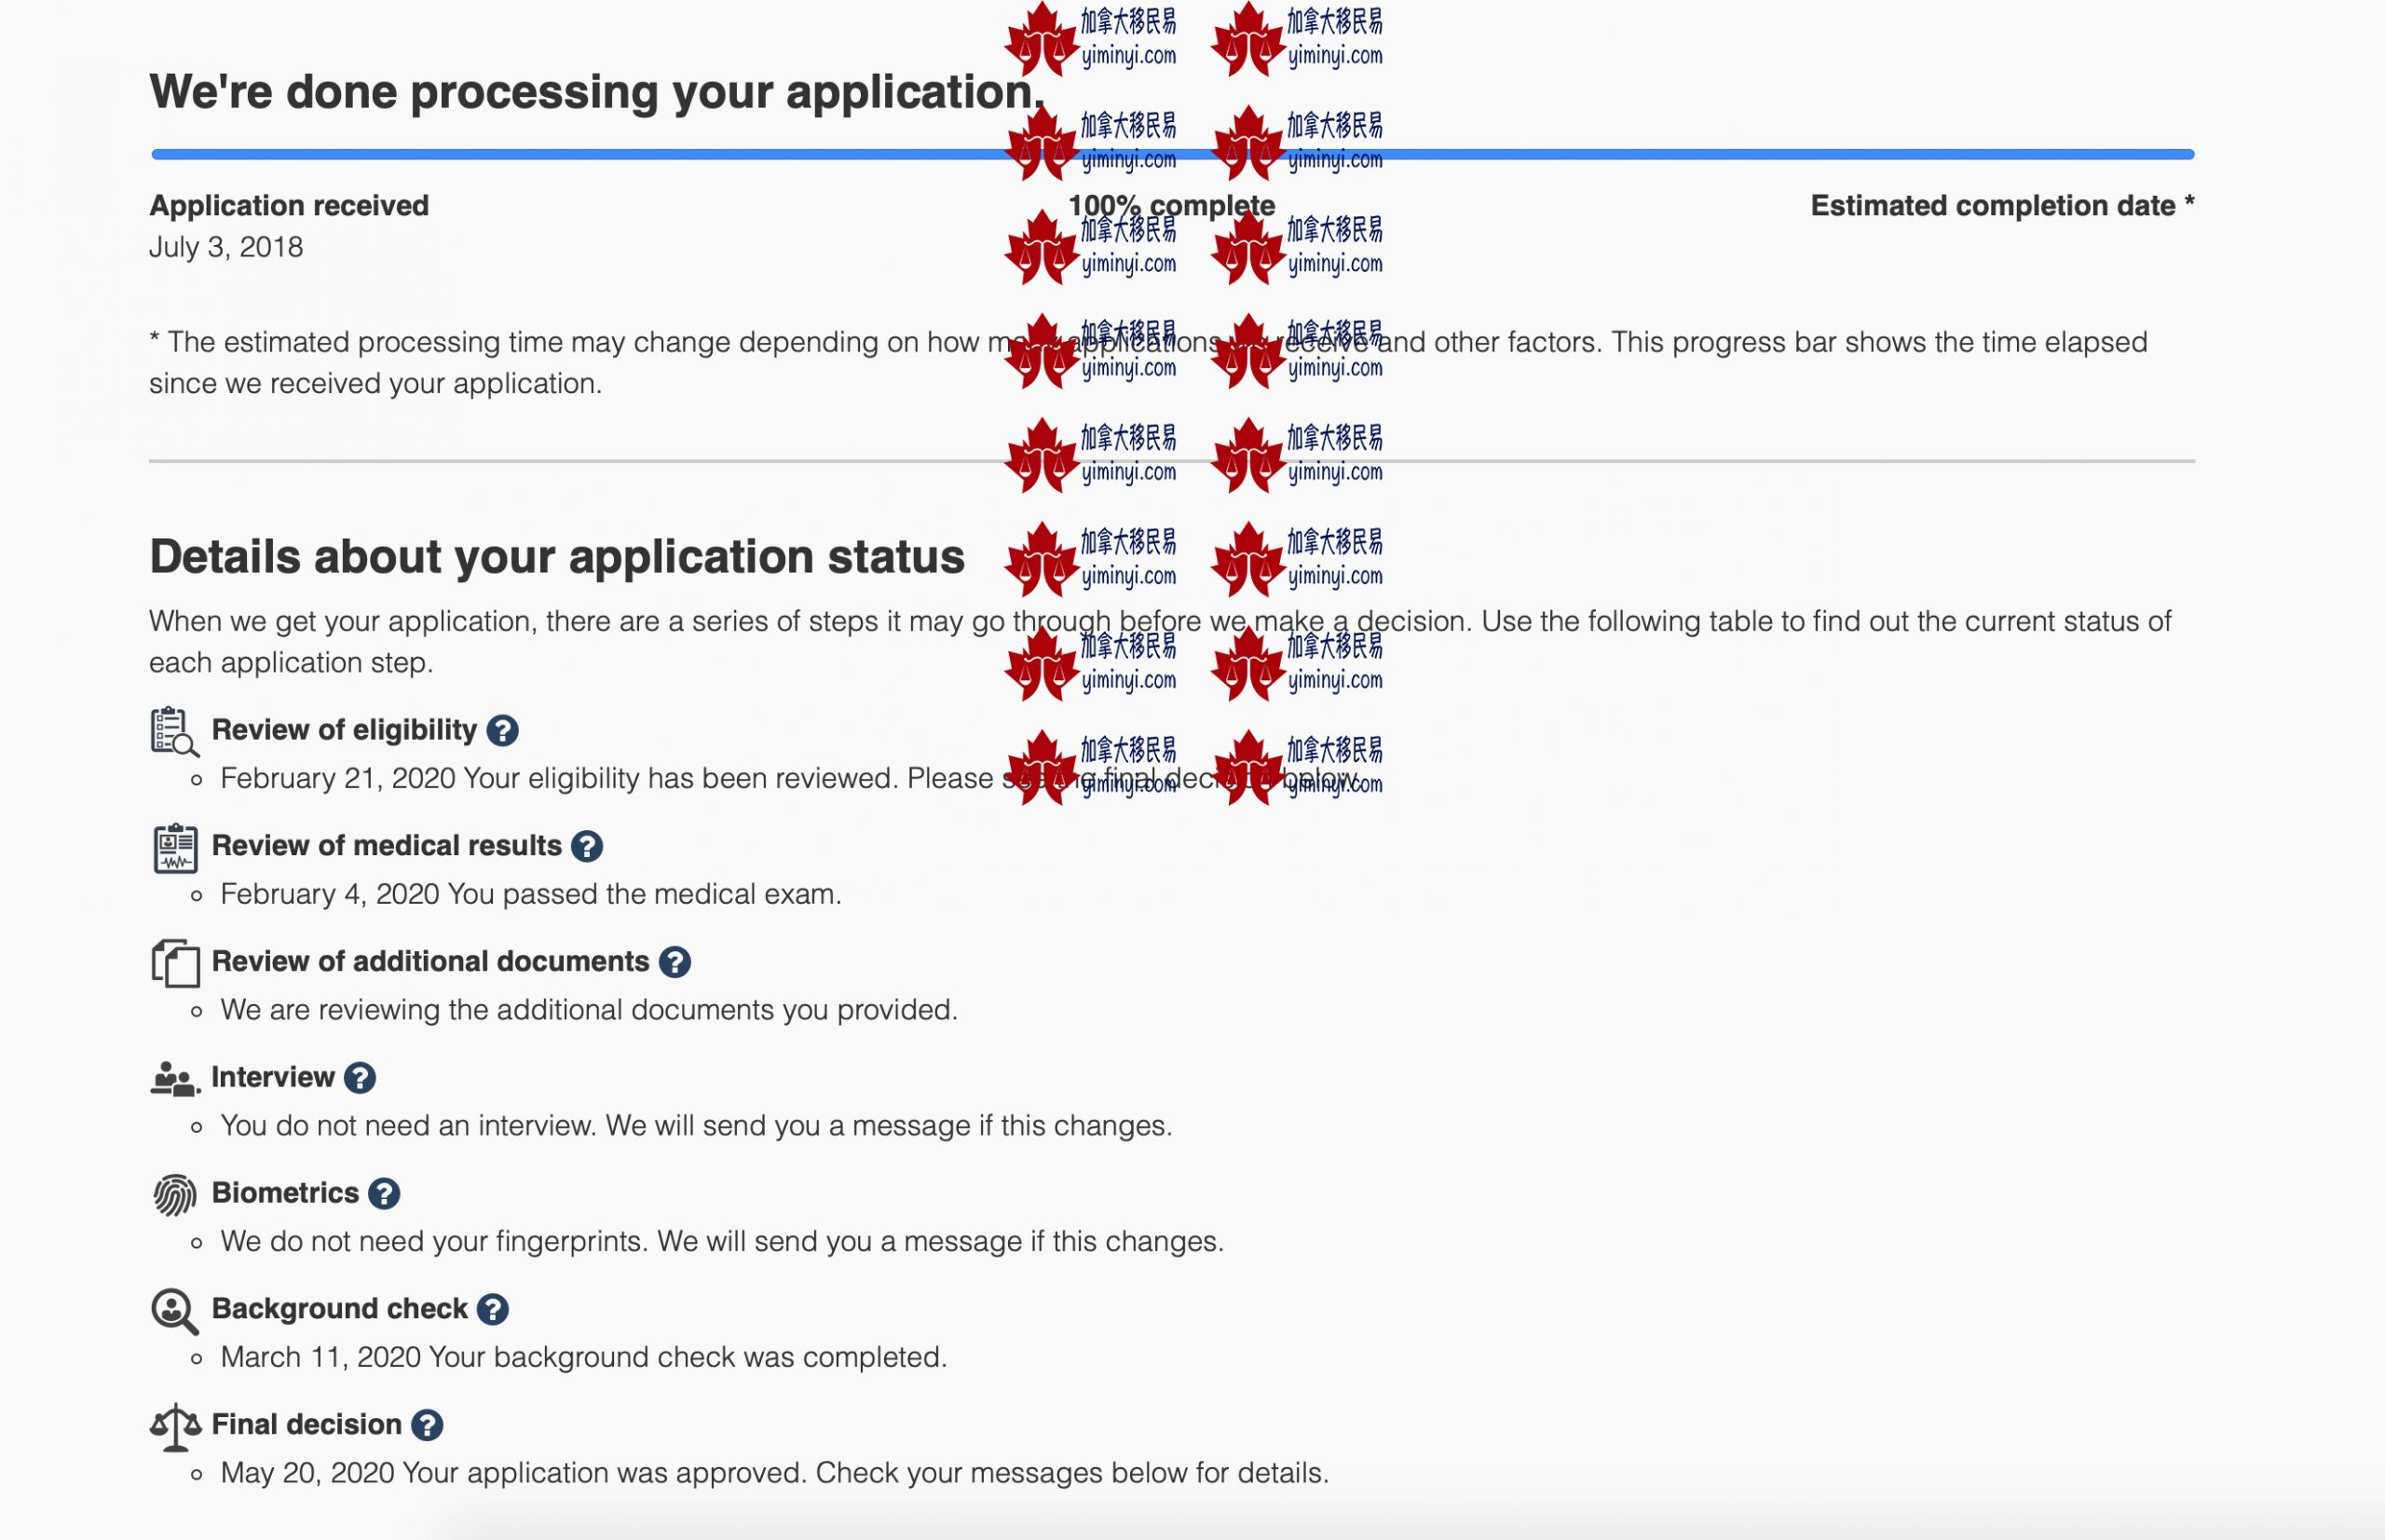Click the background check magnifier icon
The image size is (2385, 1540).
pyautogui.click(x=174, y=1311)
